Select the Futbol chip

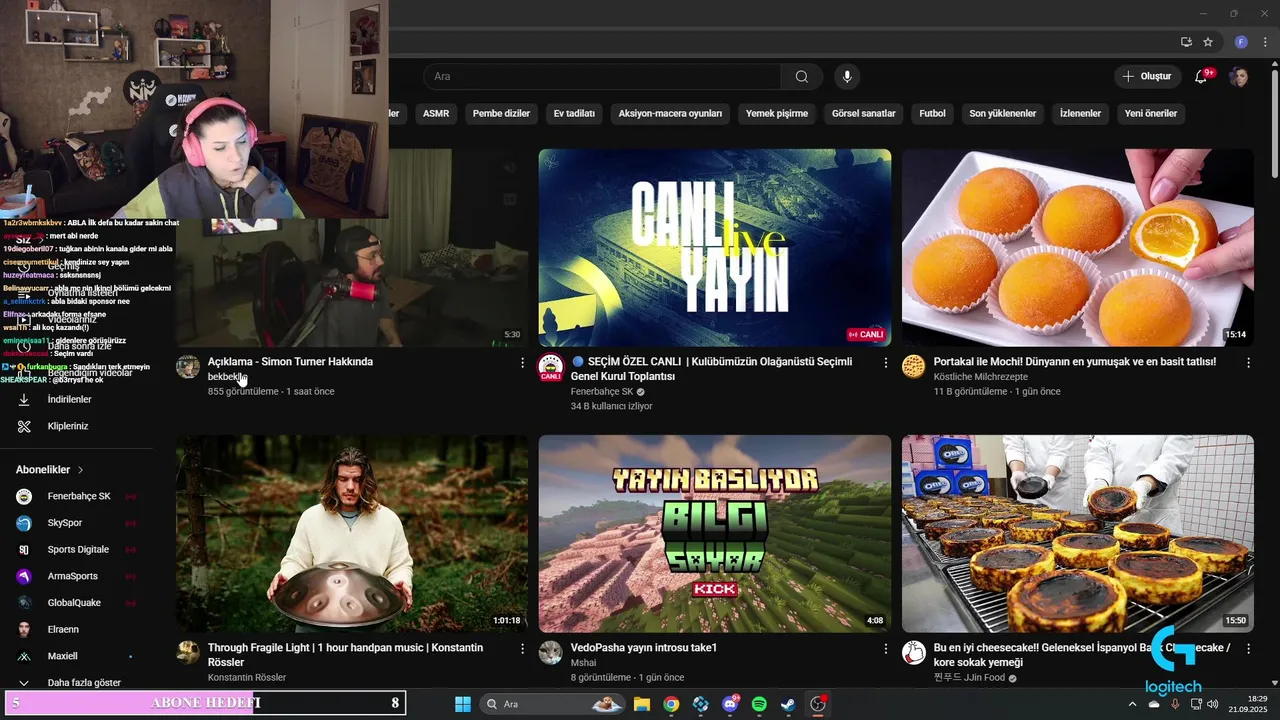pos(932,113)
